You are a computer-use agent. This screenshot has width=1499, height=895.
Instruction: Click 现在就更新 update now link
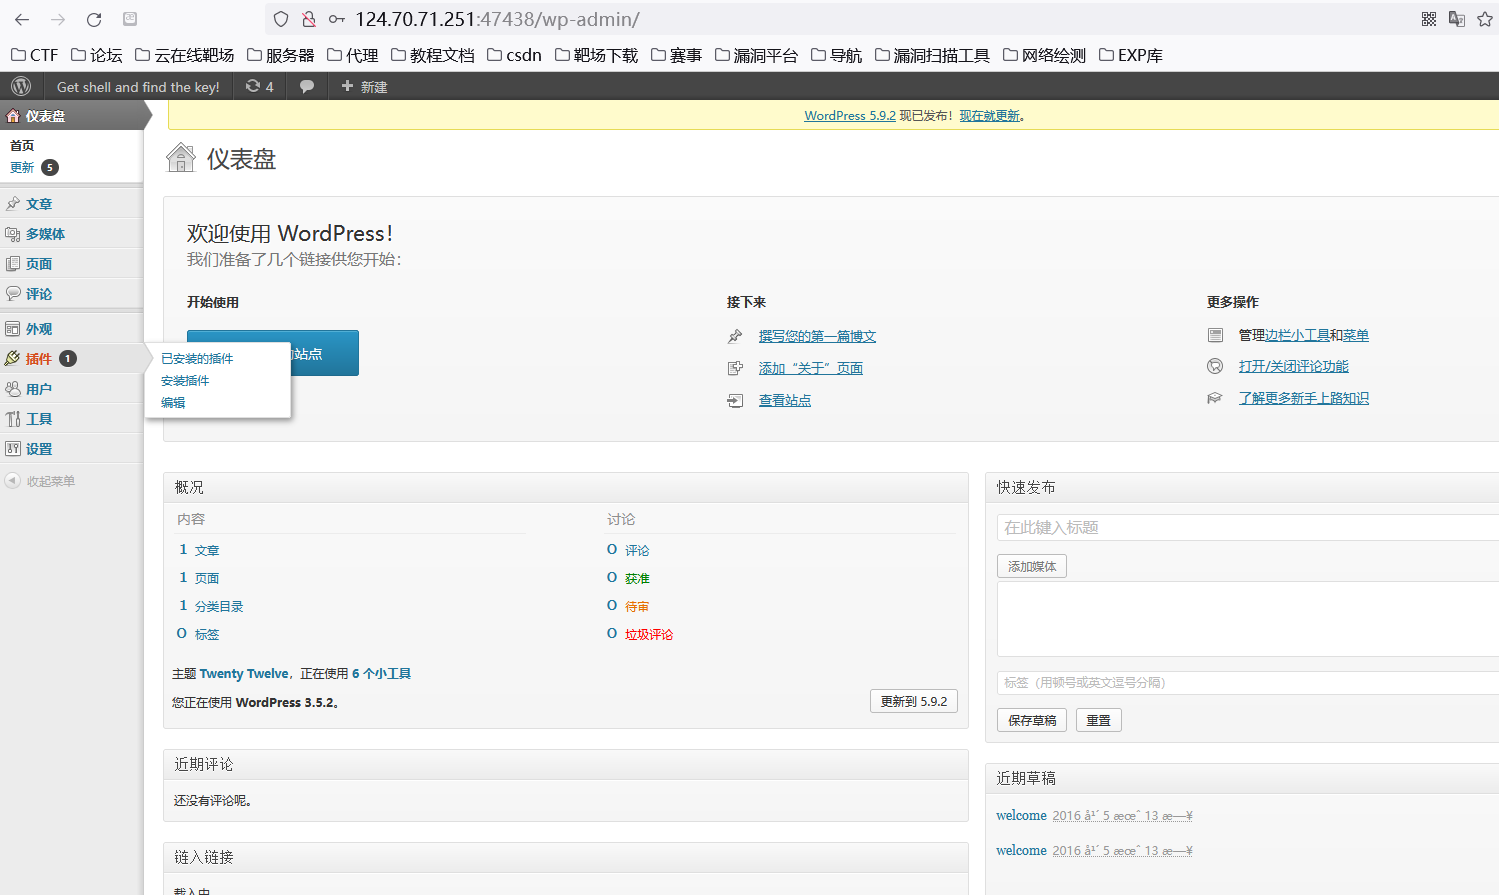coord(990,115)
